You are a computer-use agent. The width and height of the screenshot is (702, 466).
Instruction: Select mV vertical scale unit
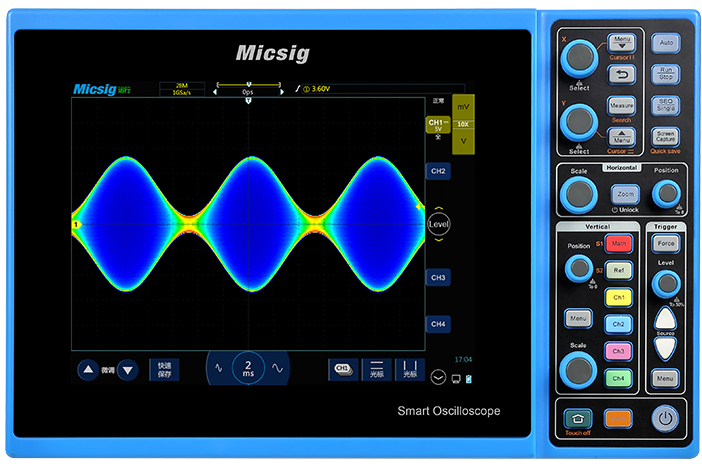click(x=463, y=107)
